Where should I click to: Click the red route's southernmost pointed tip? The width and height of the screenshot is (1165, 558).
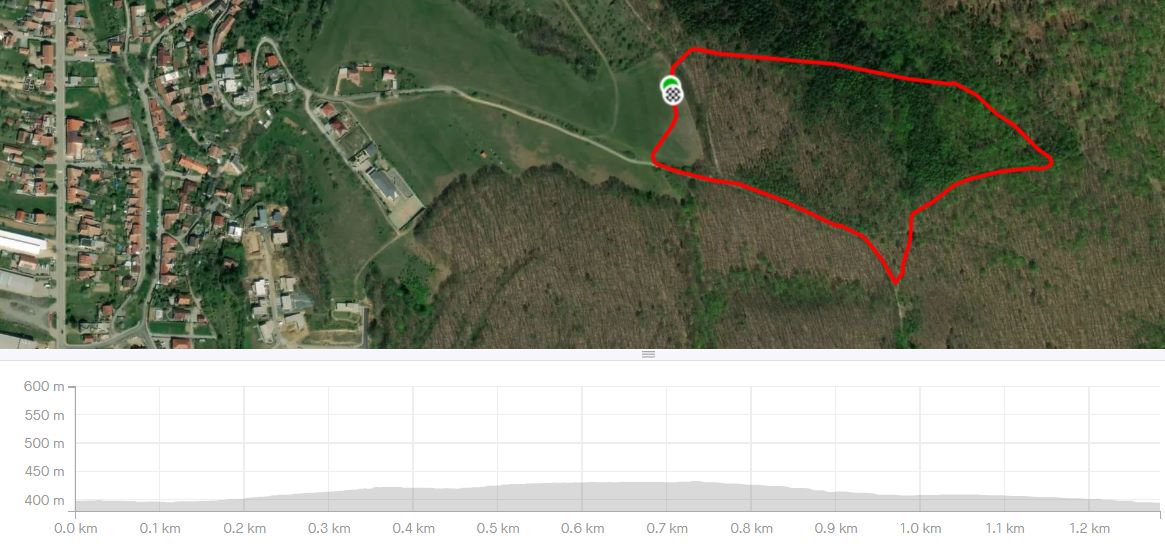click(895, 281)
